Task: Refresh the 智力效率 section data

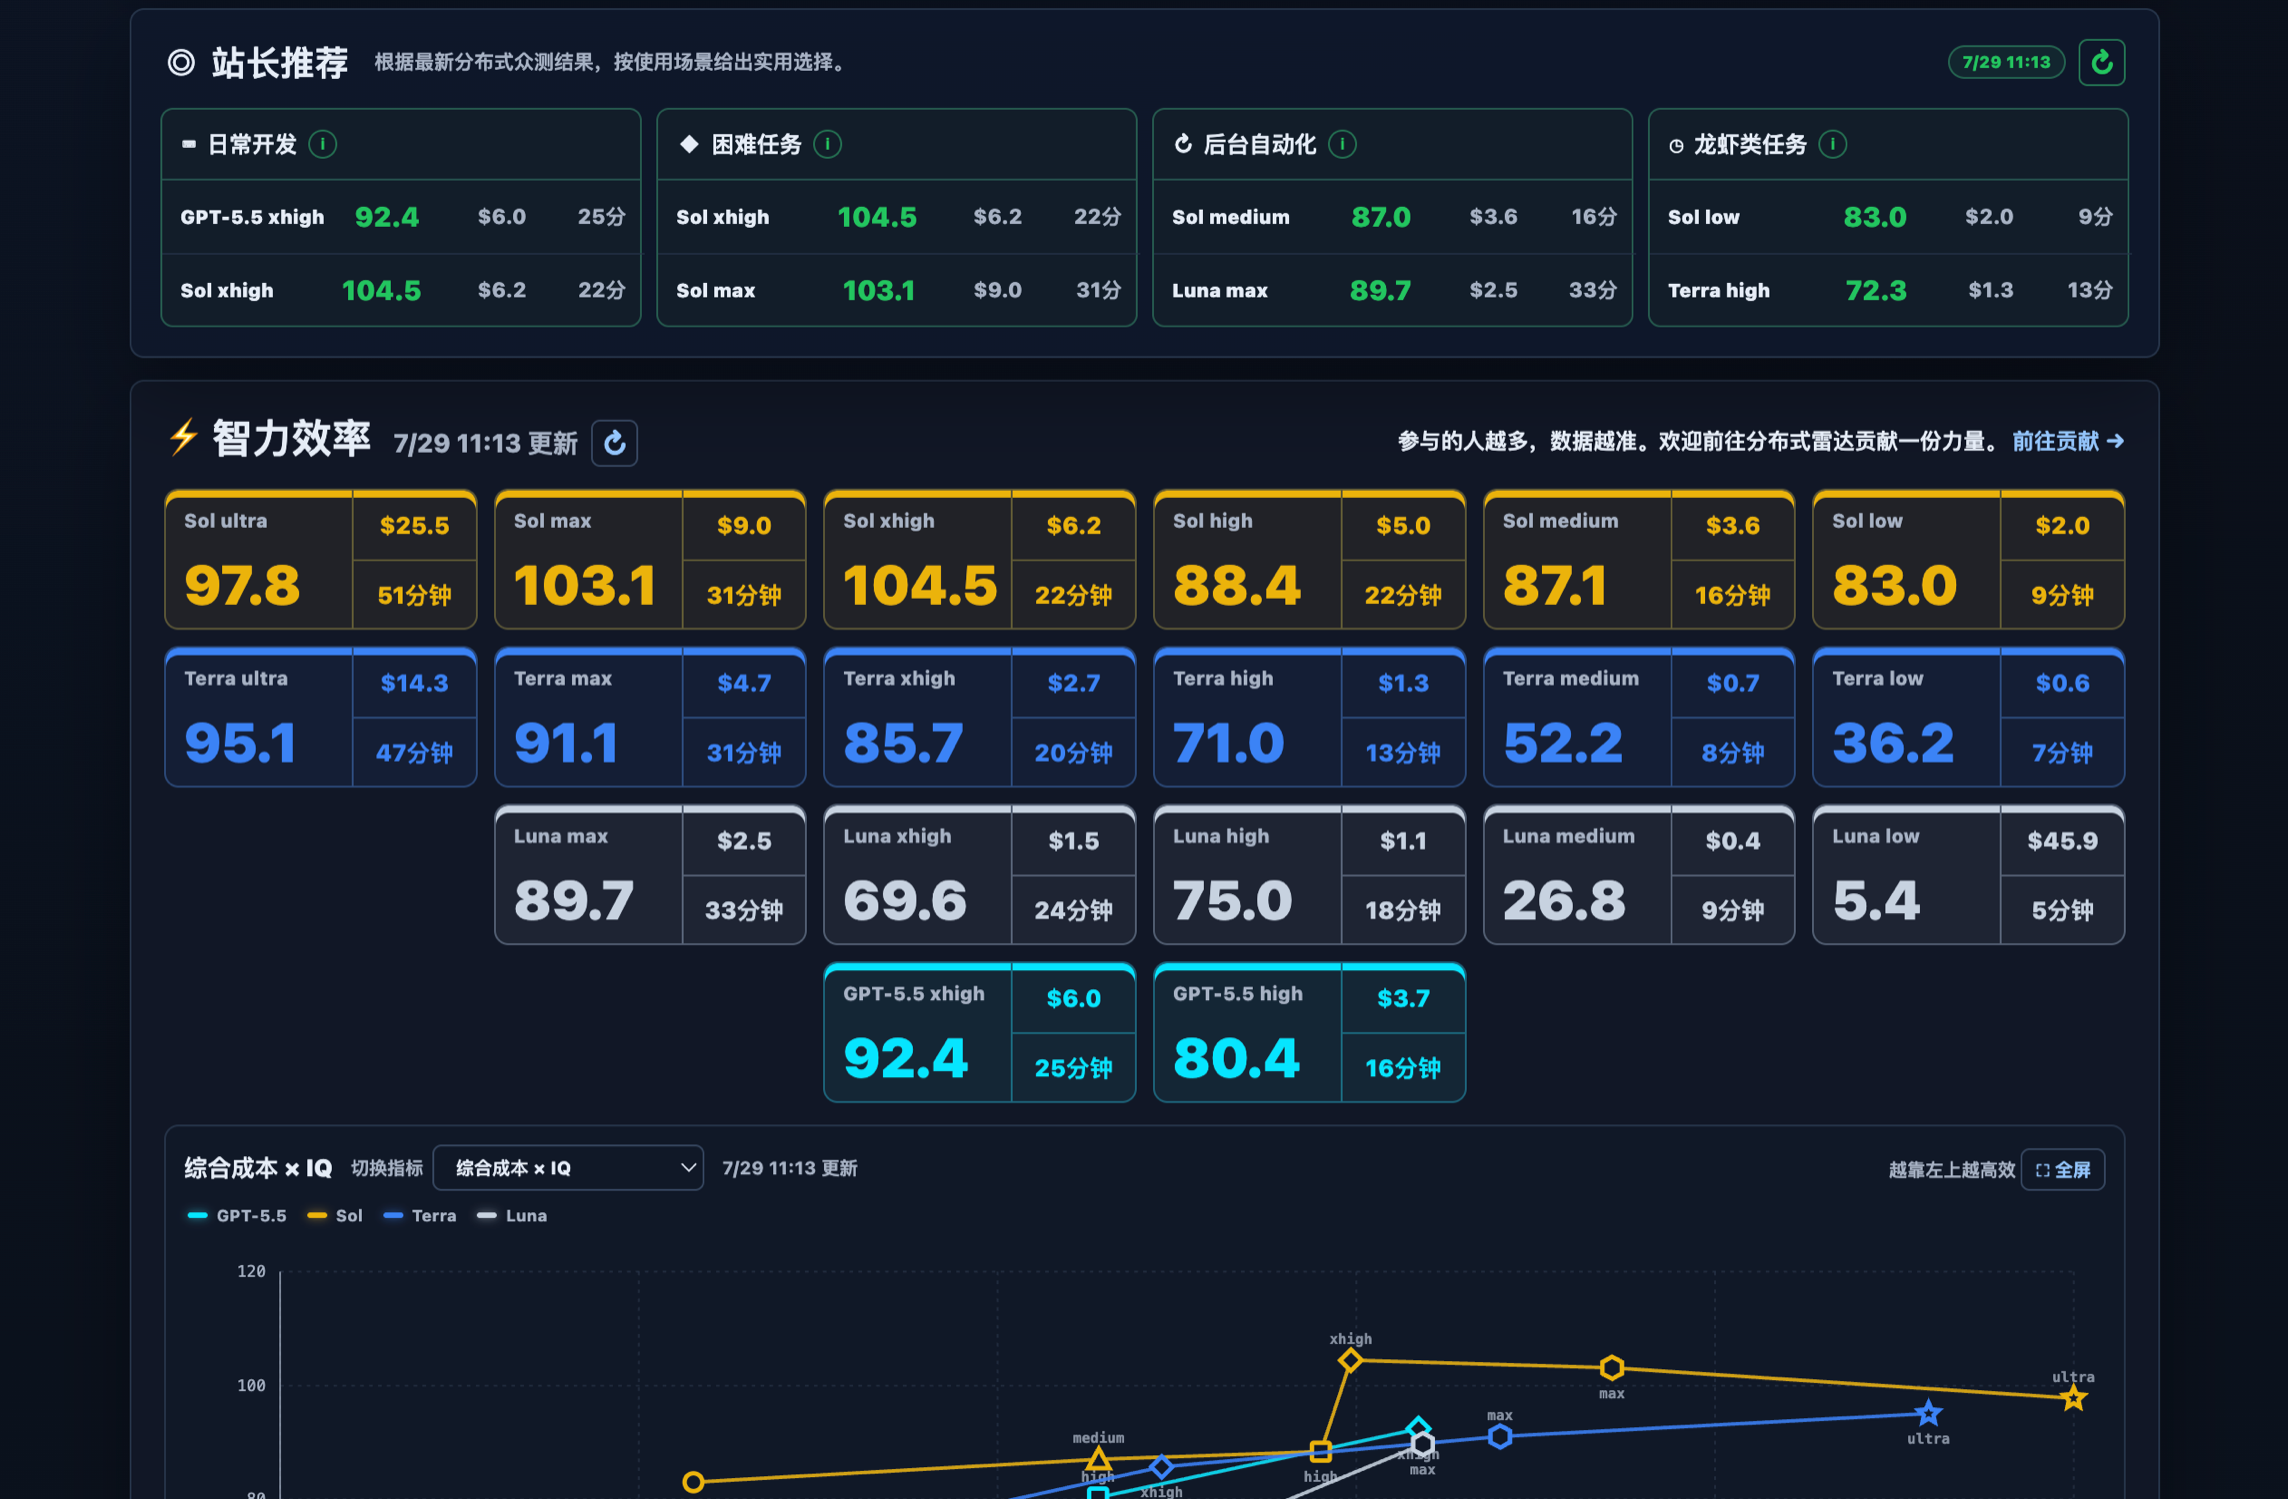Action: [x=614, y=442]
